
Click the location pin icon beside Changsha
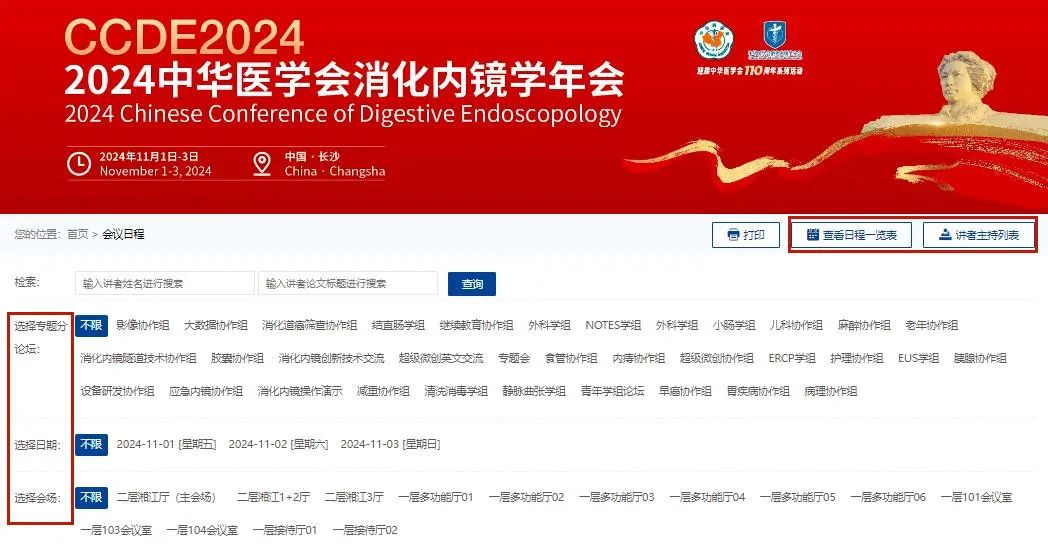click(x=262, y=164)
